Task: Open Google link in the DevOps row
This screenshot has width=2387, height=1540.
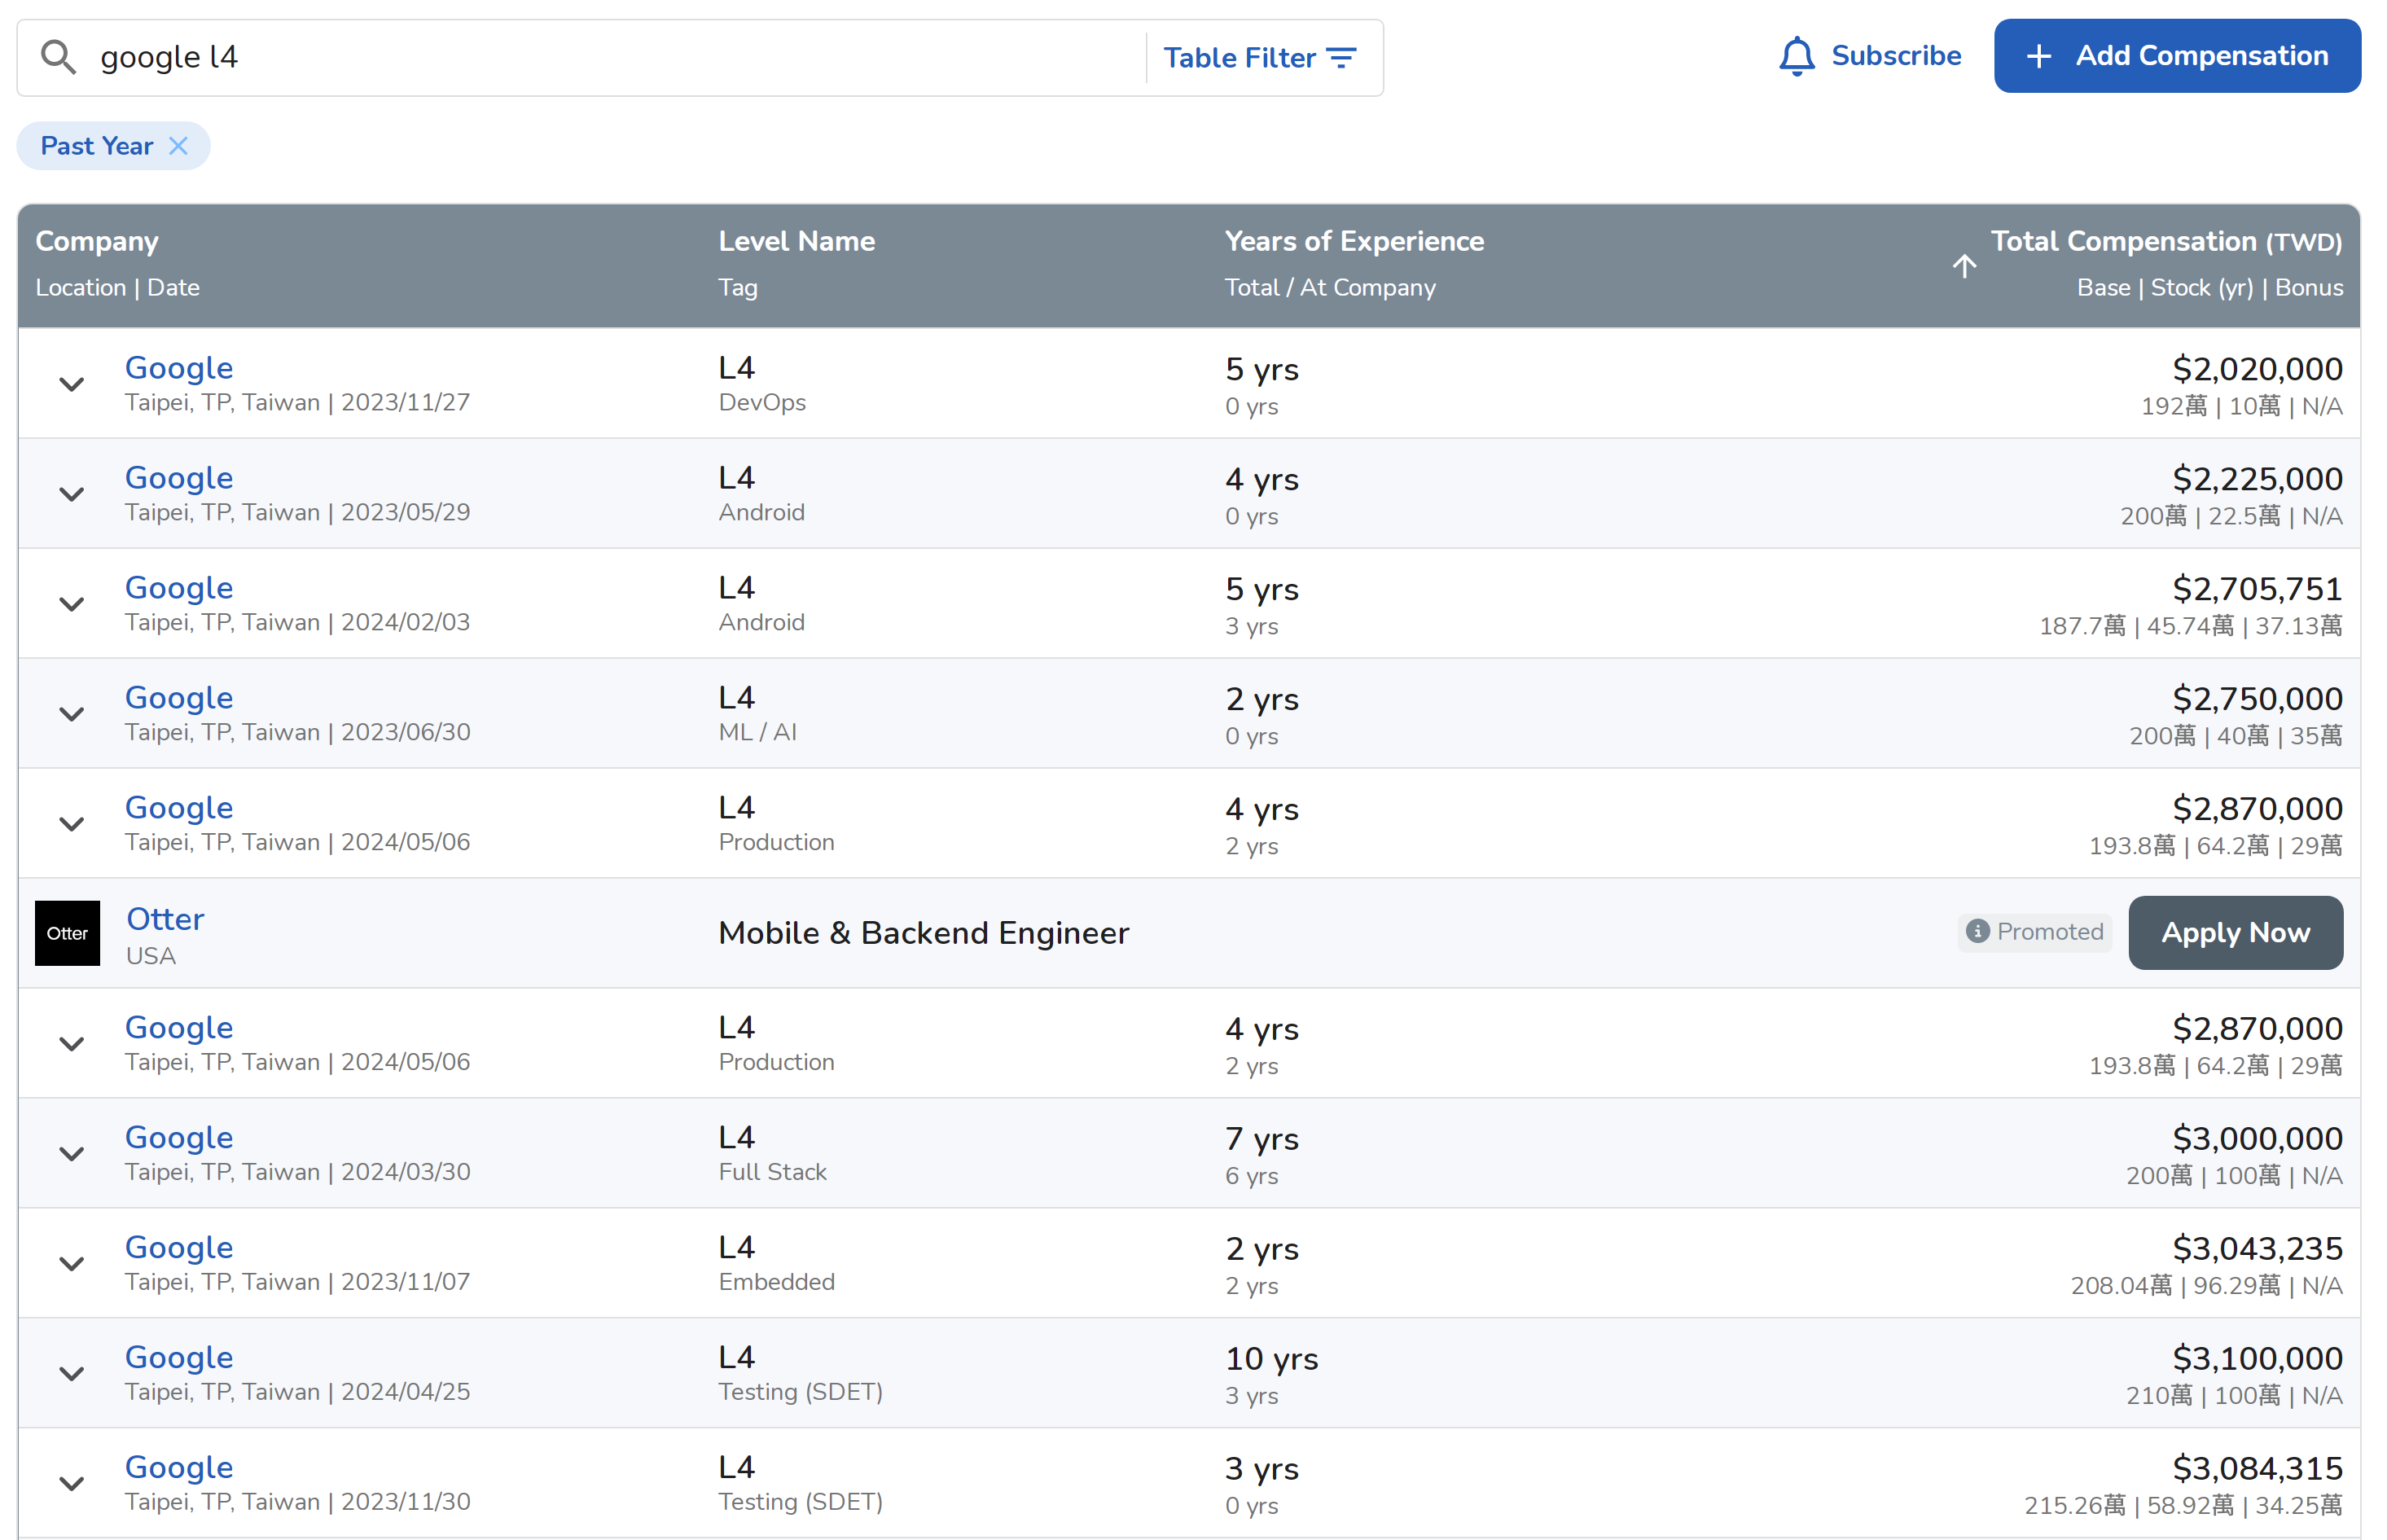Action: coord(179,368)
